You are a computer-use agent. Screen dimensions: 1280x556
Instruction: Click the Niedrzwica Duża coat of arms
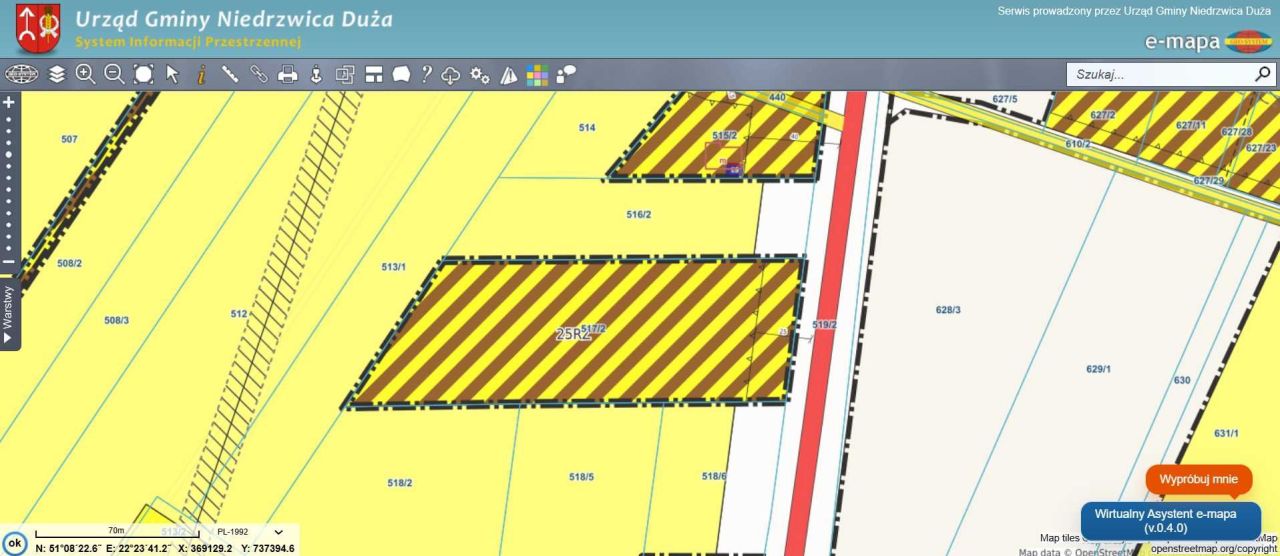pyautogui.click(x=38, y=29)
